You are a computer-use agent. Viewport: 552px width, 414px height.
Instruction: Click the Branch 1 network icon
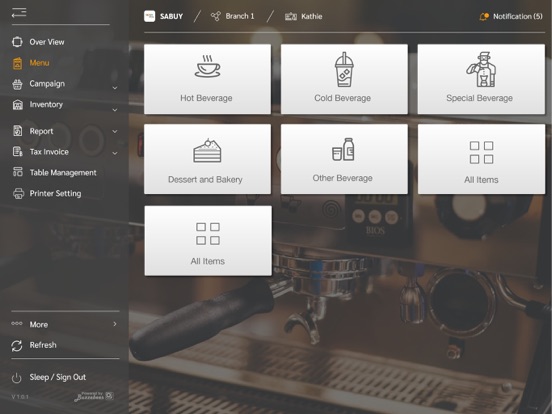(215, 16)
